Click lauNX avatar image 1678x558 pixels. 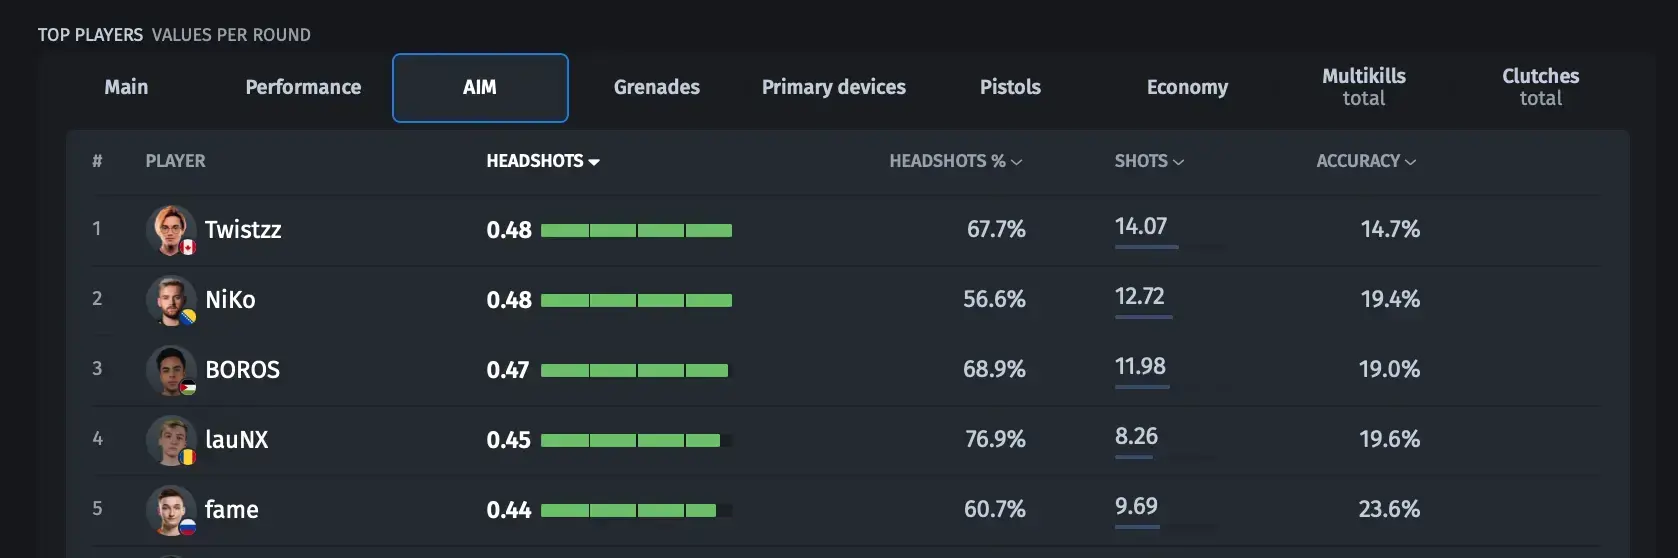point(171,440)
